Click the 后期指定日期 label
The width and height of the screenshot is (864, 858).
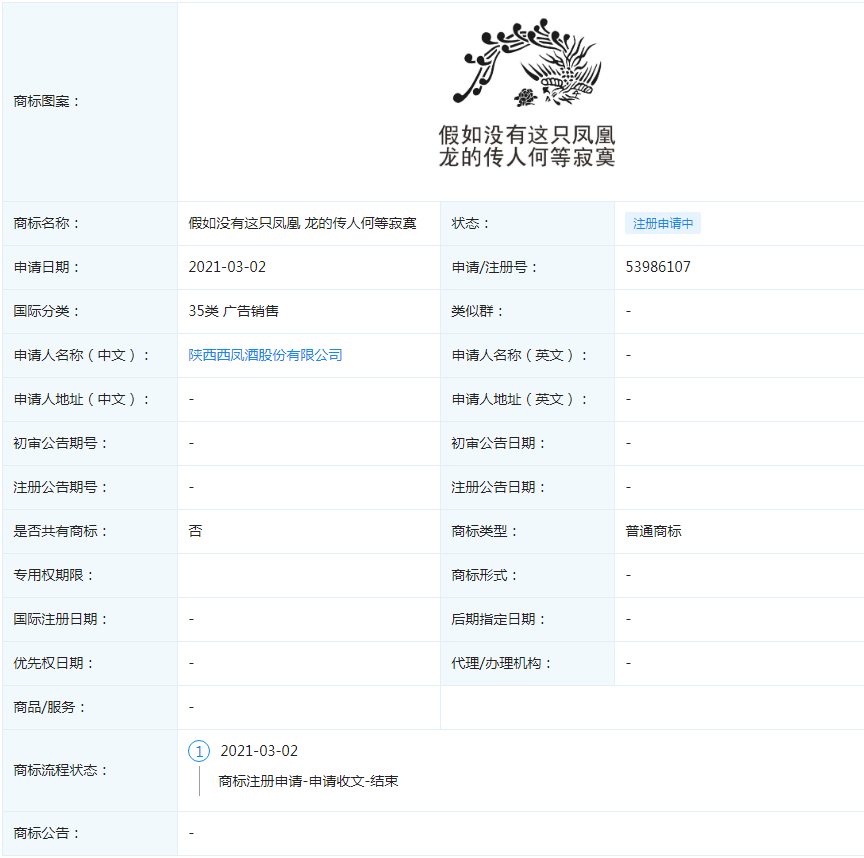[498, 619]
